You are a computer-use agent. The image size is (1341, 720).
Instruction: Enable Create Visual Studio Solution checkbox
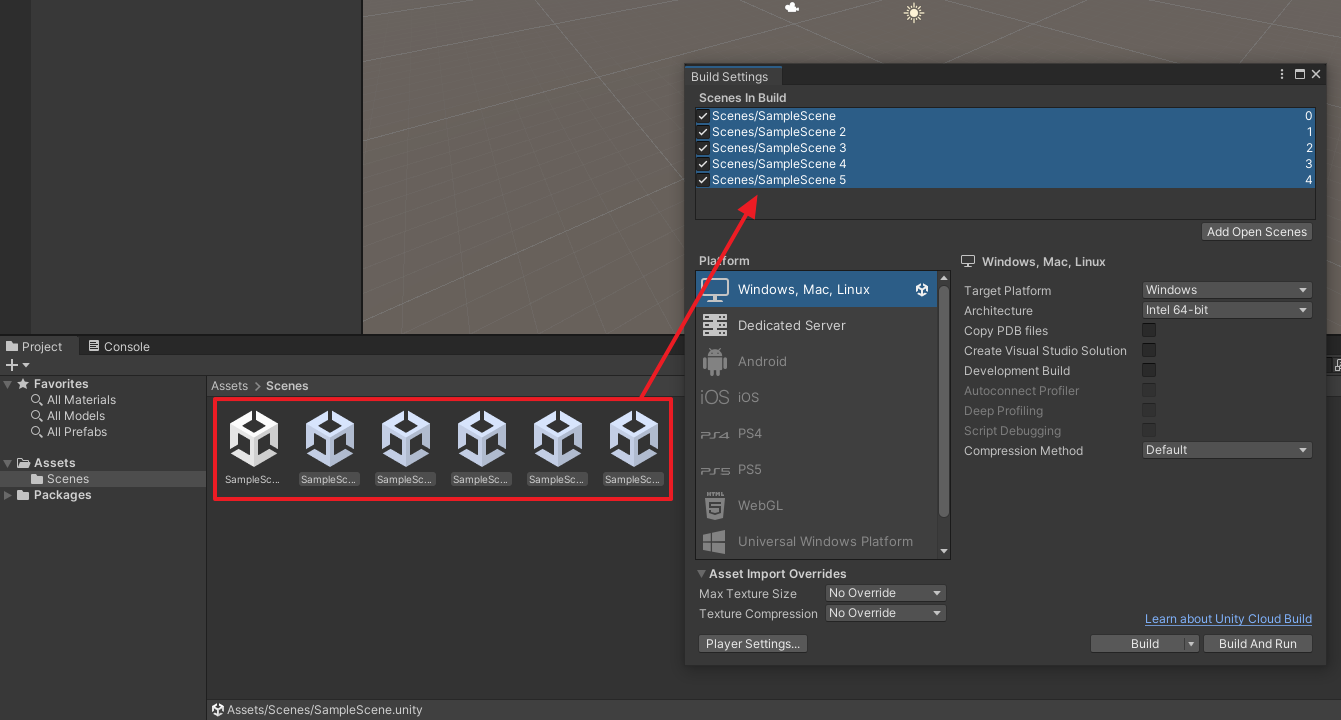tap(1149, 350)
